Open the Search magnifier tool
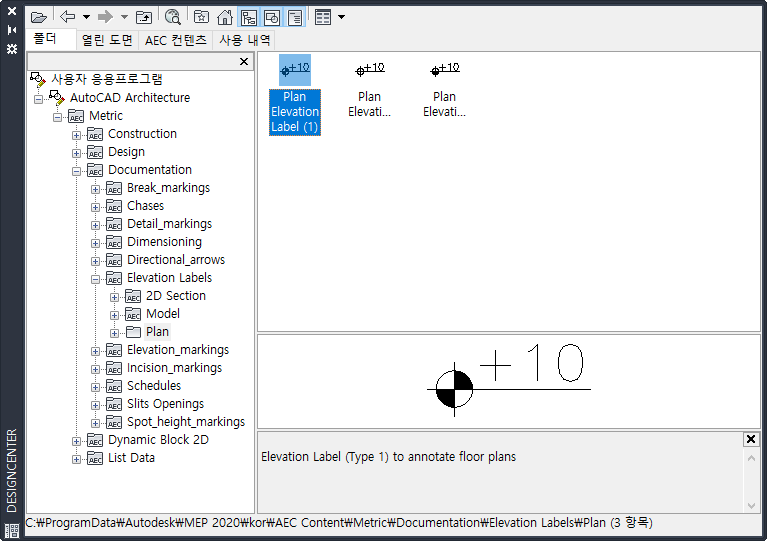 pyautogui.click(x=172, y=17)
